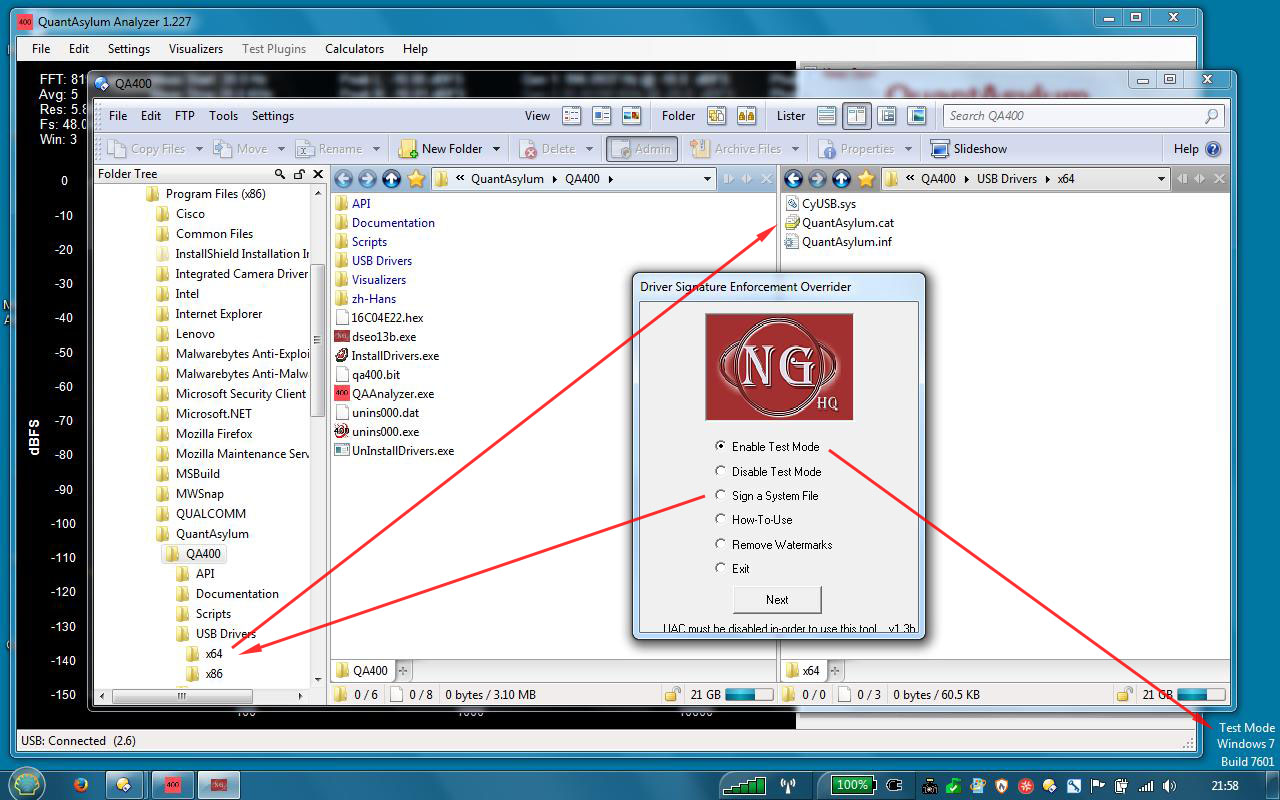The height and width of the screenshot is (800, 1280).
Task: Click Folder Tree search icon
Action: click(280, 174)
